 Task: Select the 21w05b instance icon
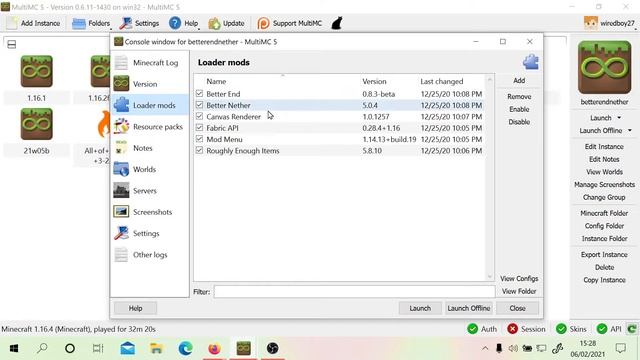(x=37, y=124)
